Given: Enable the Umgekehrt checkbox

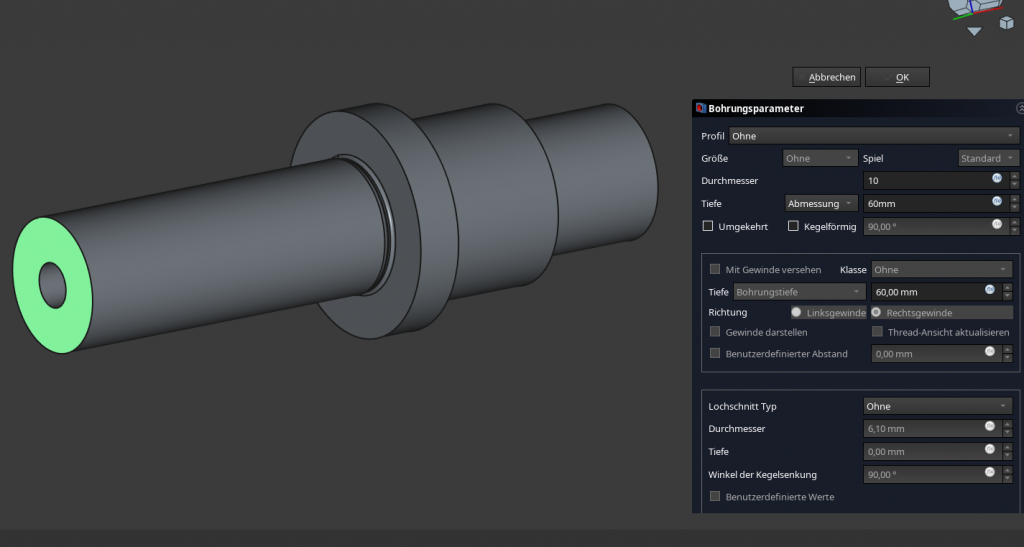Looking at the screenshot, I should pyautogui.click(x=707, y=226).
